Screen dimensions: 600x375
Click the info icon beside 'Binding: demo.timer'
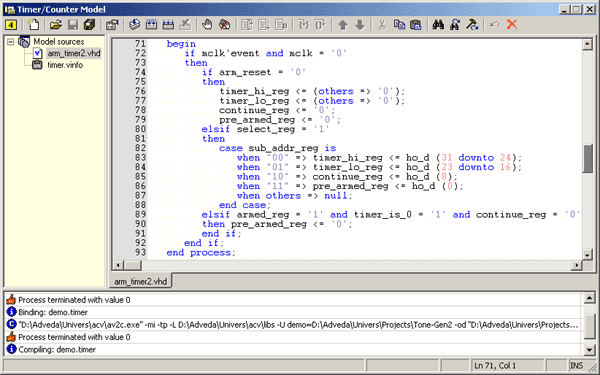point(11,312)
